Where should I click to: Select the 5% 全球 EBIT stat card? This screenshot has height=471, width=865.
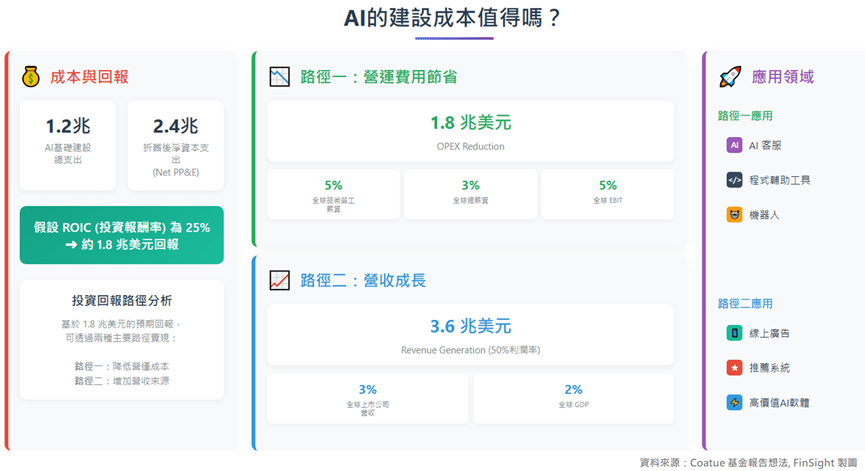tap(607, 193)
